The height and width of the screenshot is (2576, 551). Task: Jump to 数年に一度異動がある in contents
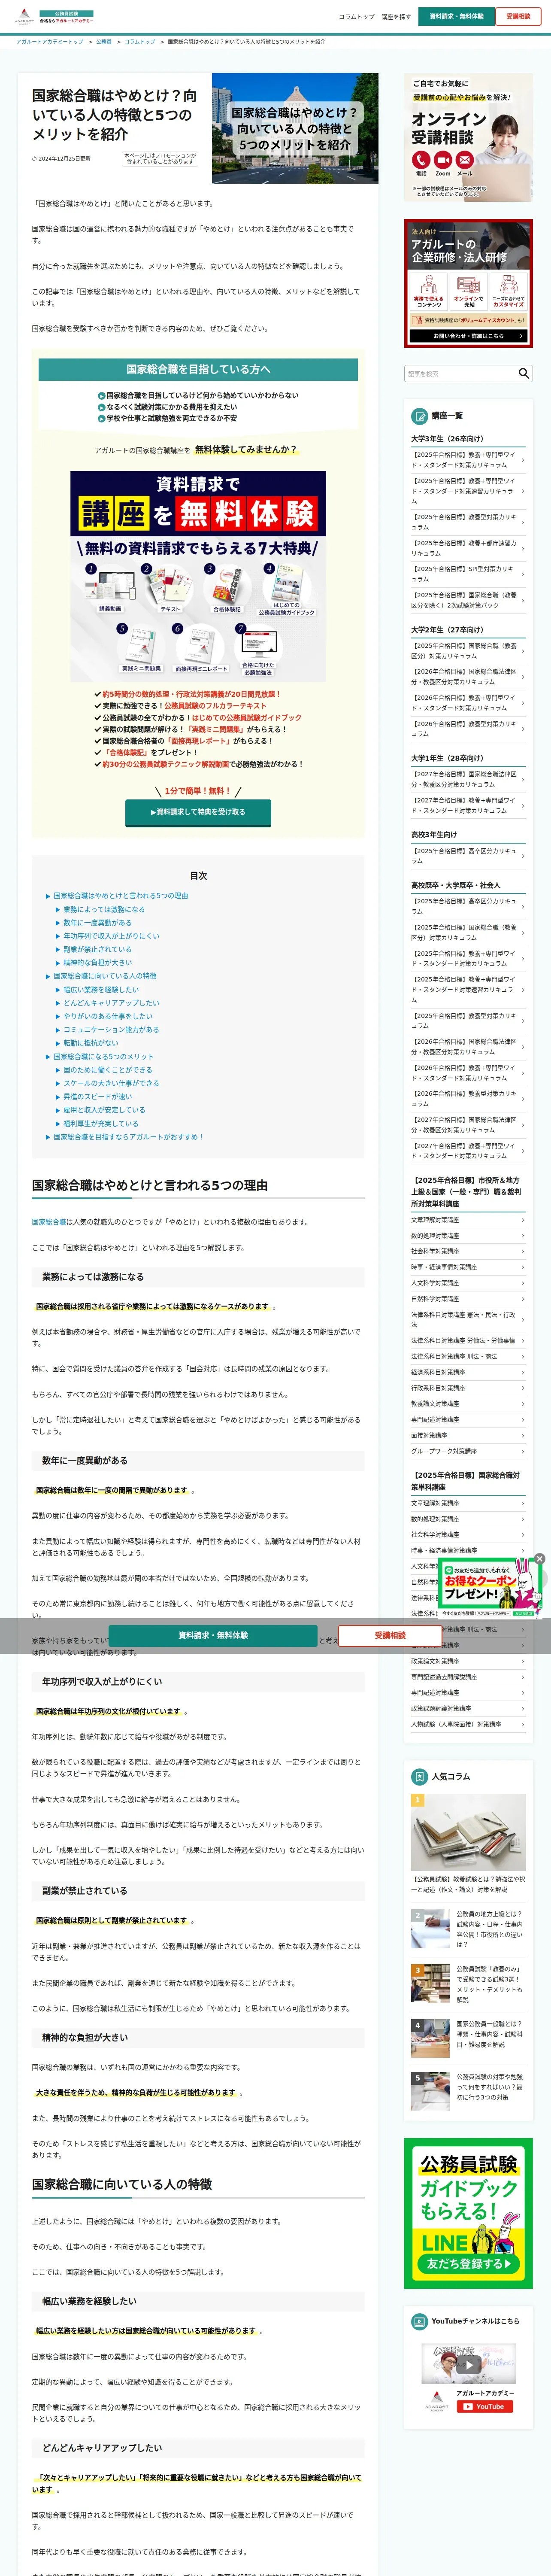click(x=97, y=923)
